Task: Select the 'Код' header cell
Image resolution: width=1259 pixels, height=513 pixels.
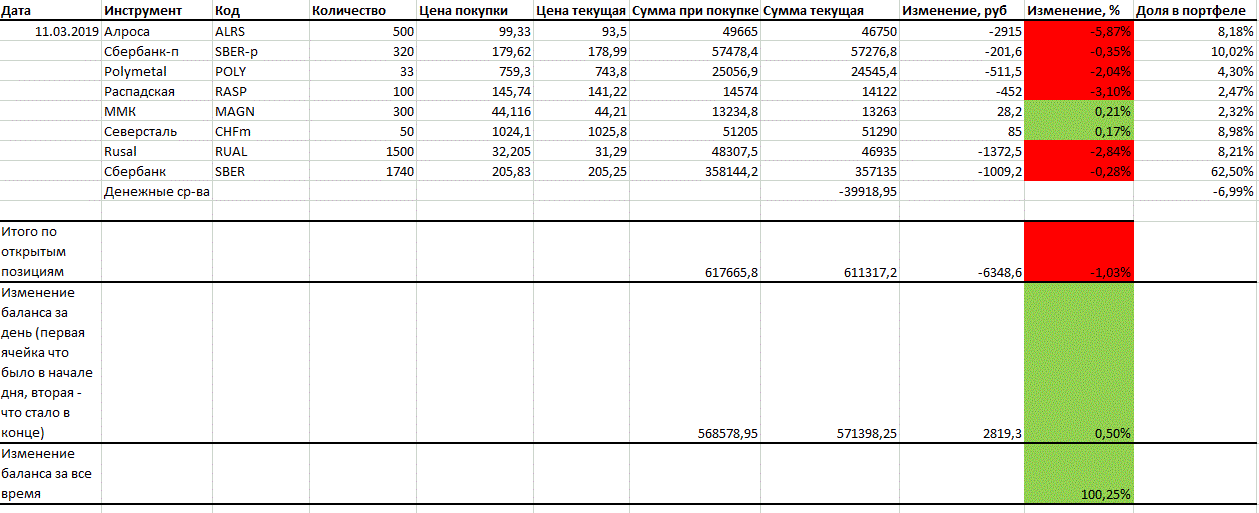Action: tap(260, 11)
